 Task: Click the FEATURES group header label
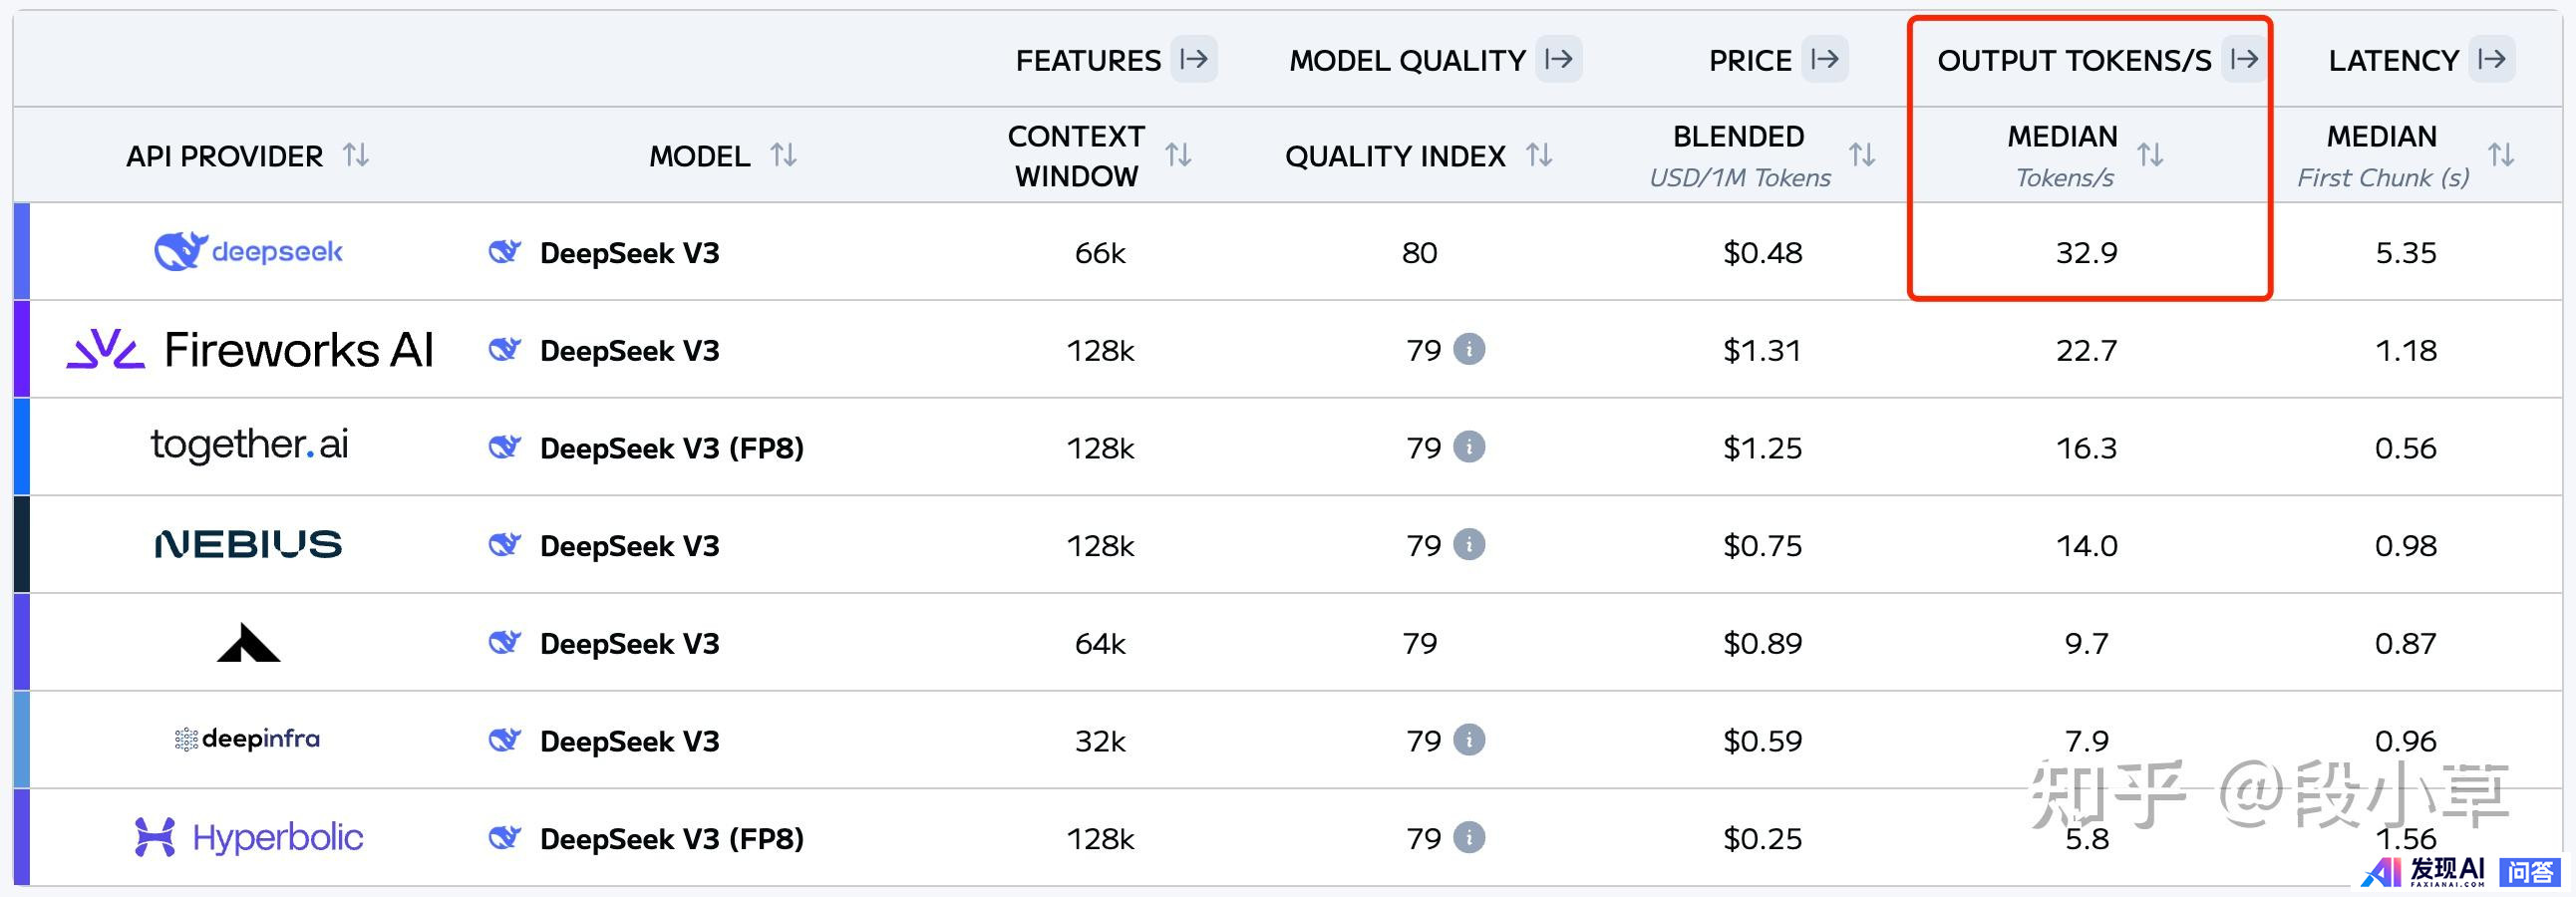(x=1088, y=61)
